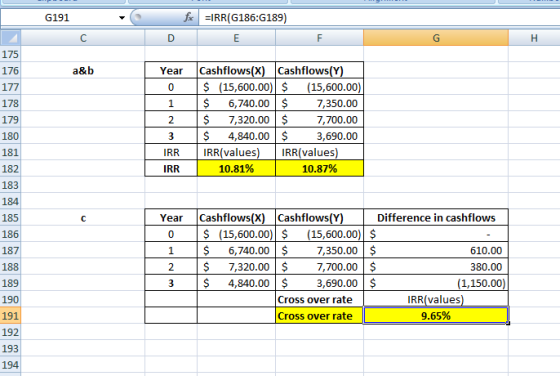This screenshot has width=560, height=376.
Task: Click Year header in row 176
Action: (171, 71)
